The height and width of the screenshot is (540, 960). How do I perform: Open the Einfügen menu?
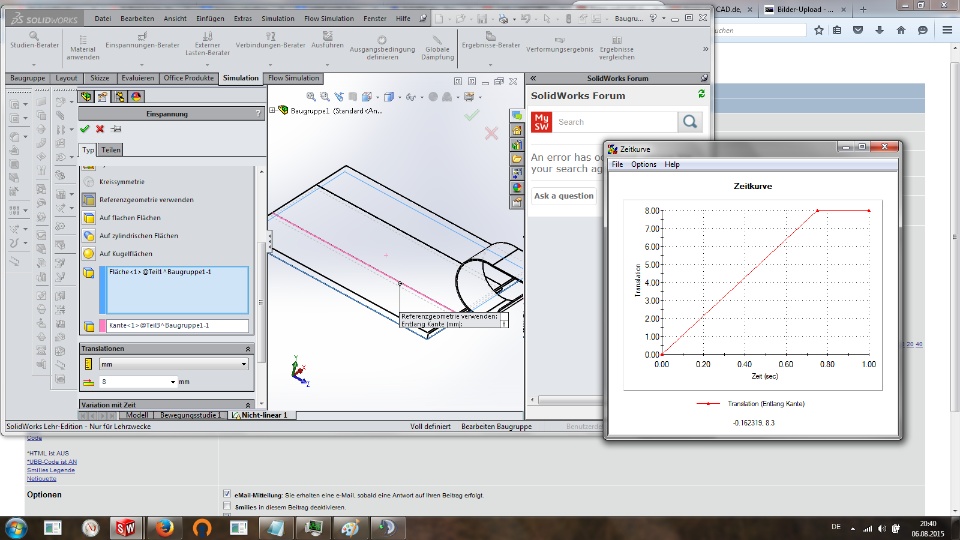(210, 18)
